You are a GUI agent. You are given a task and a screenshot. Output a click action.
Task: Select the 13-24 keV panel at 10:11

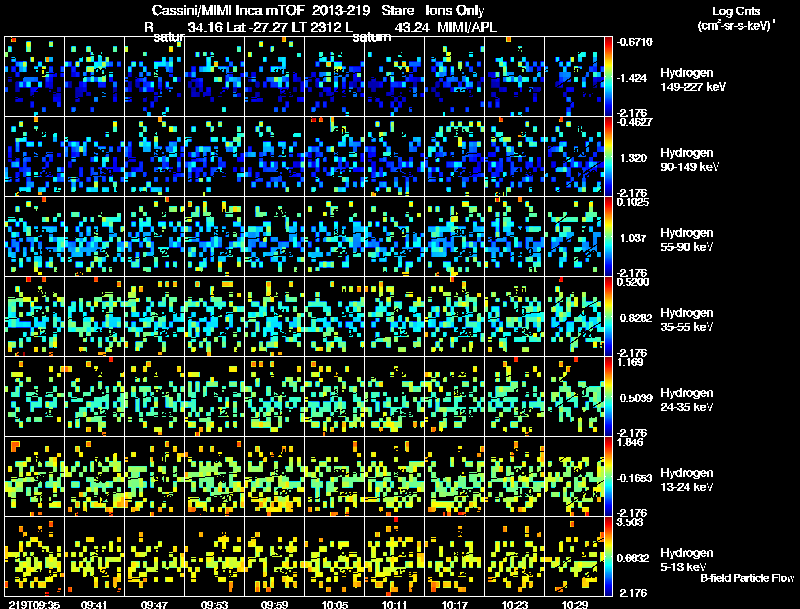(x=394, y=476)
